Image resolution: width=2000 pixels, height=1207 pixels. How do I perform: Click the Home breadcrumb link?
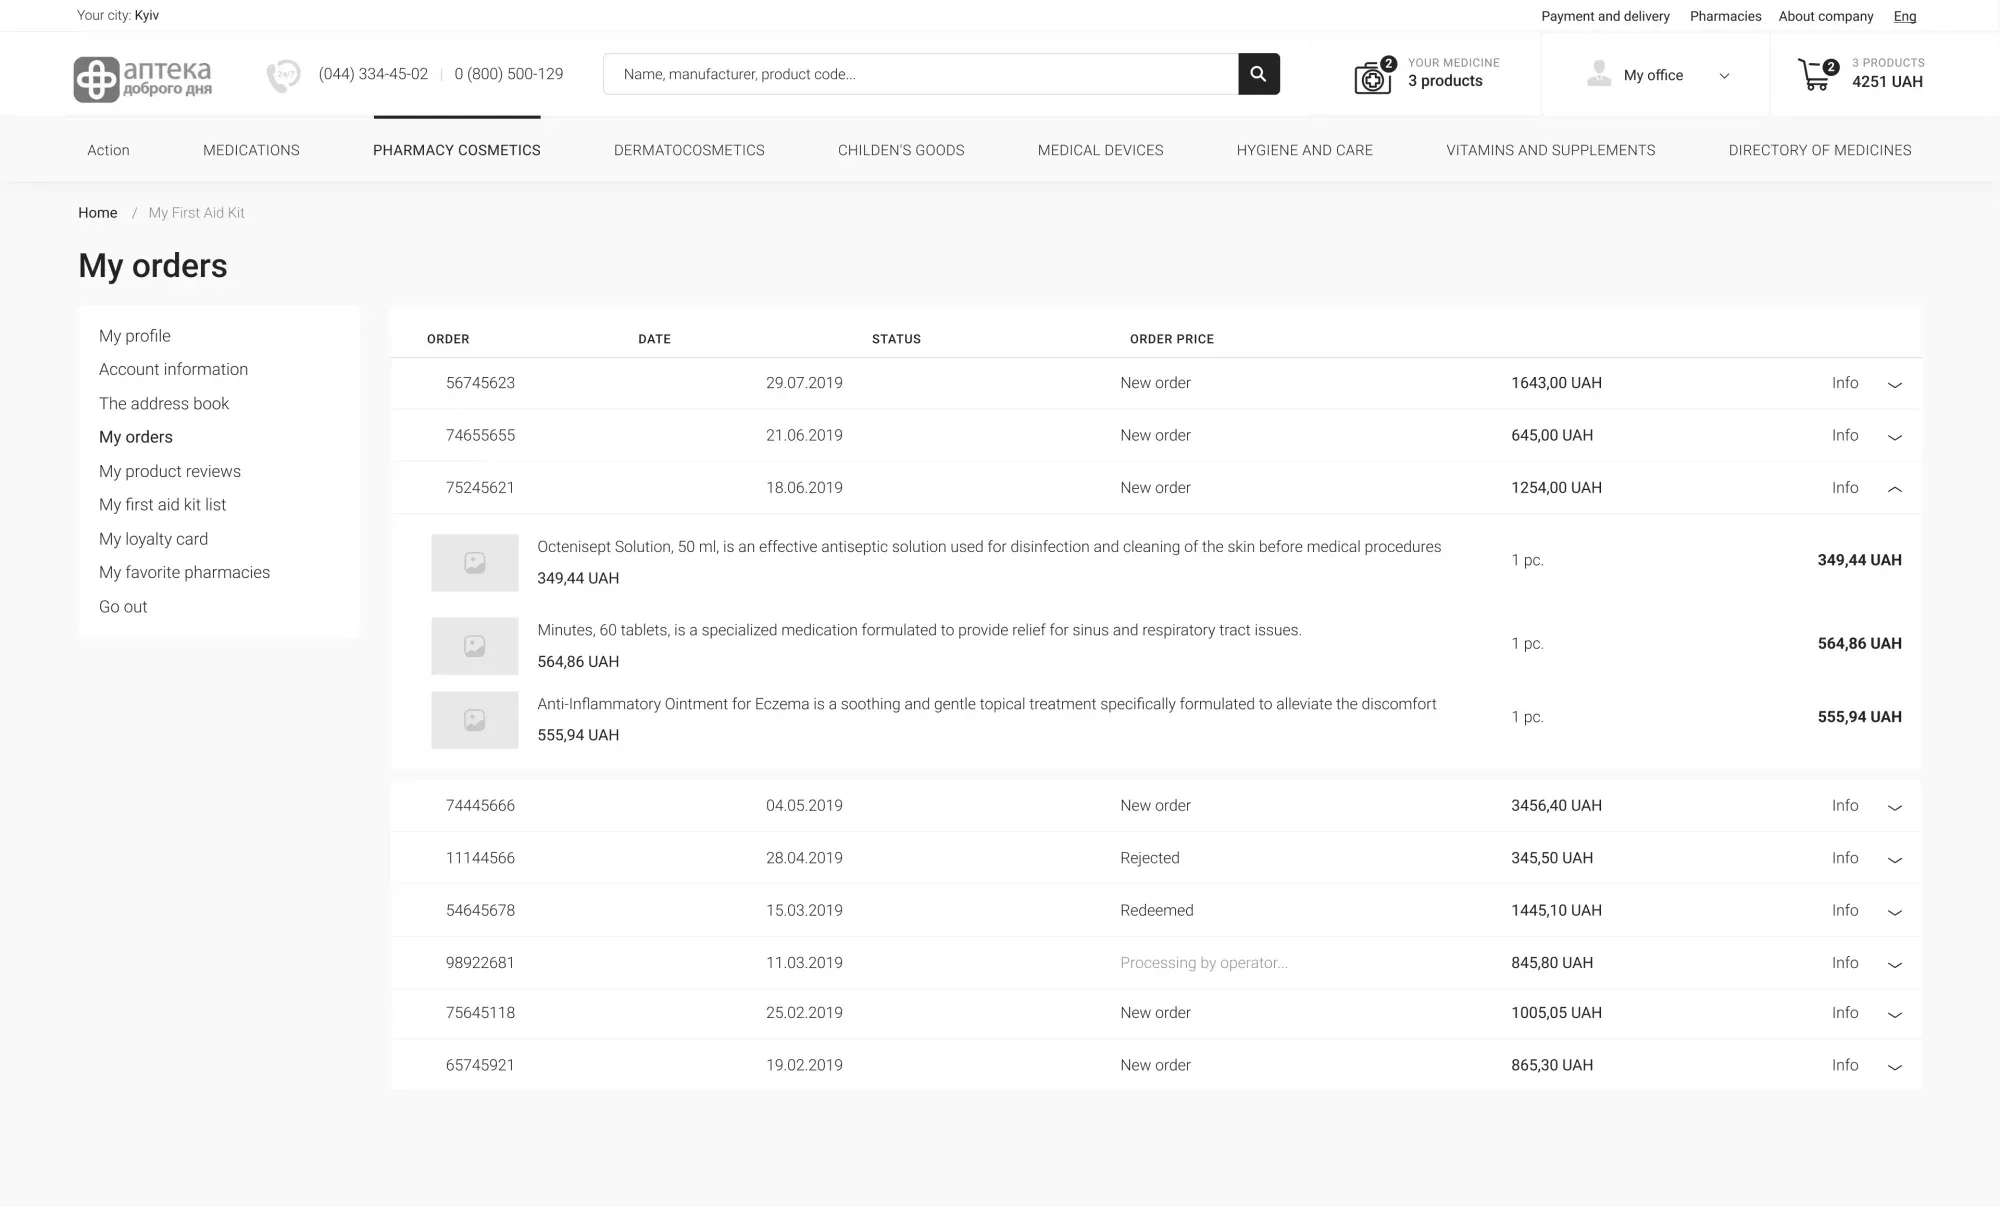[97, 213]
